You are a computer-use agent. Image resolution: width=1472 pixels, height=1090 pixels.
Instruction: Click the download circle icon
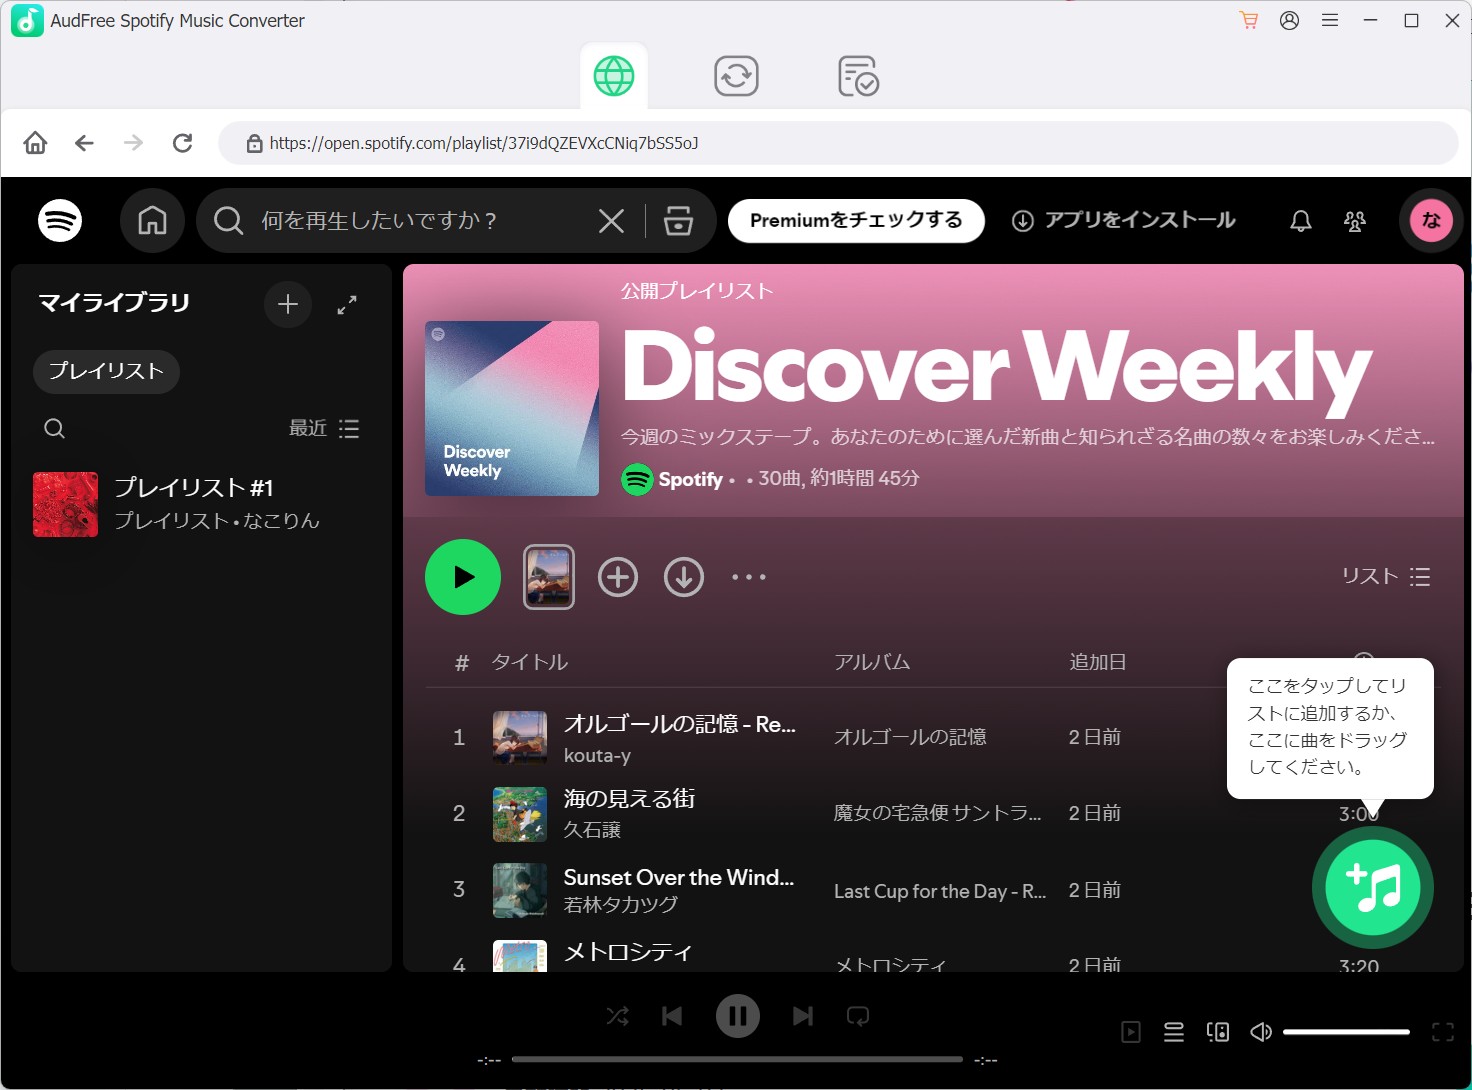684,577
